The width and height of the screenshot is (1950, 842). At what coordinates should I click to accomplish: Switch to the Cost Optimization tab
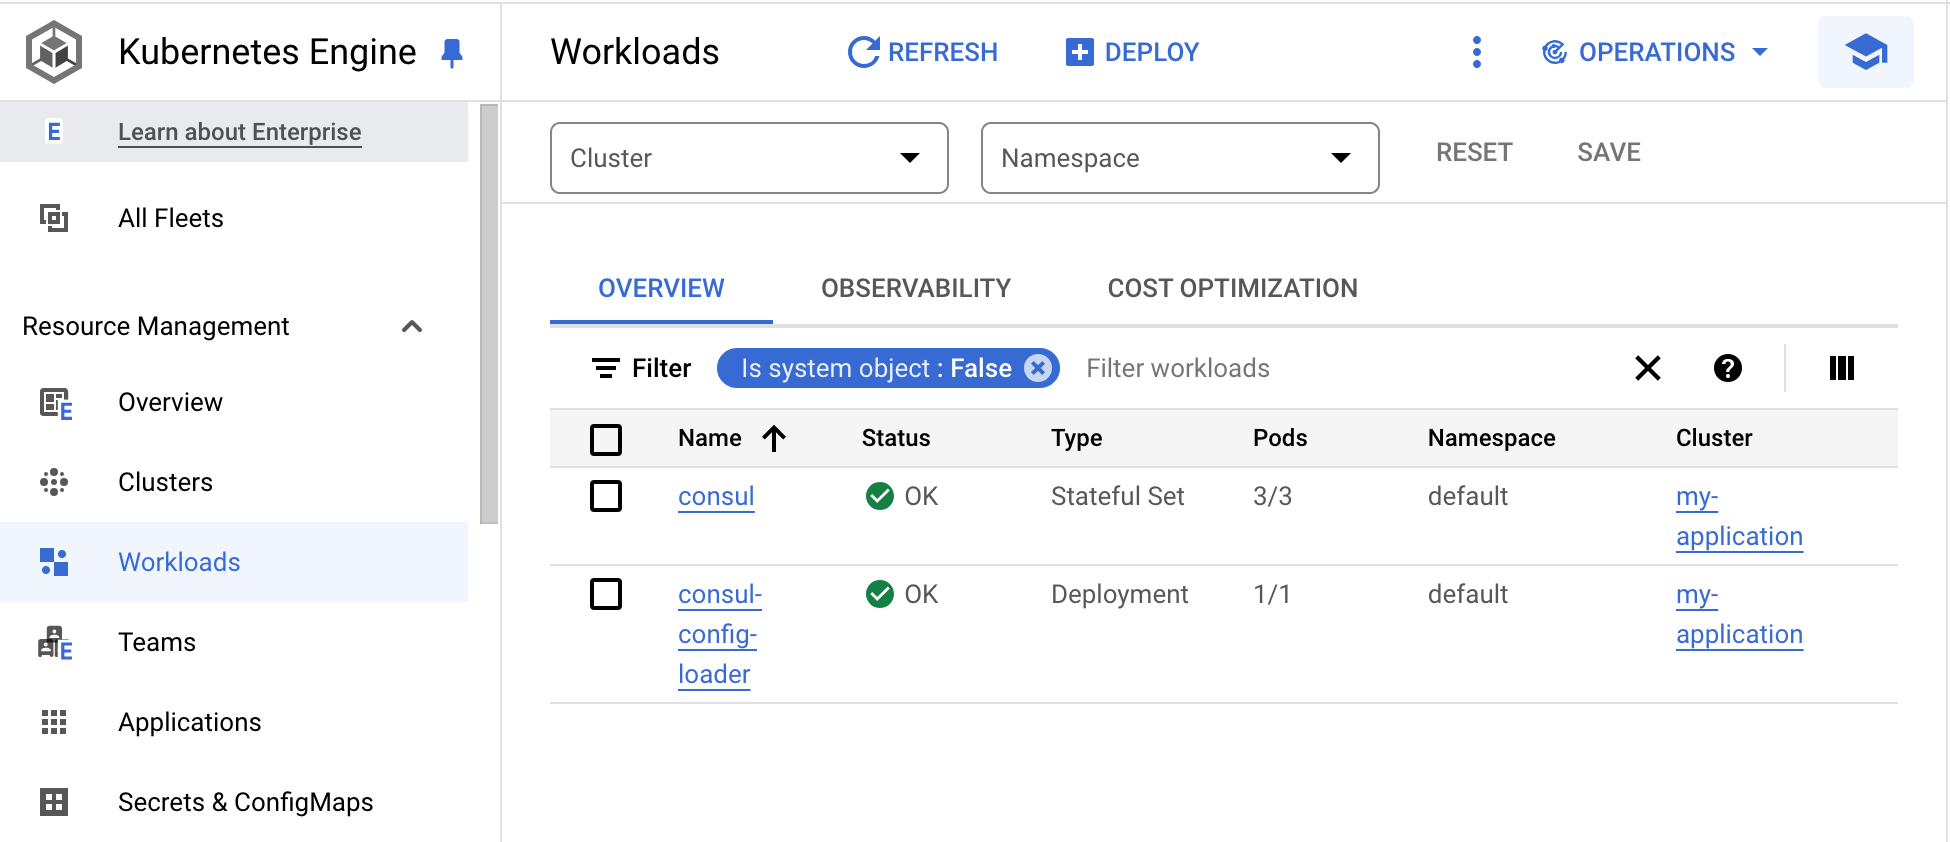coord(1232,288)
